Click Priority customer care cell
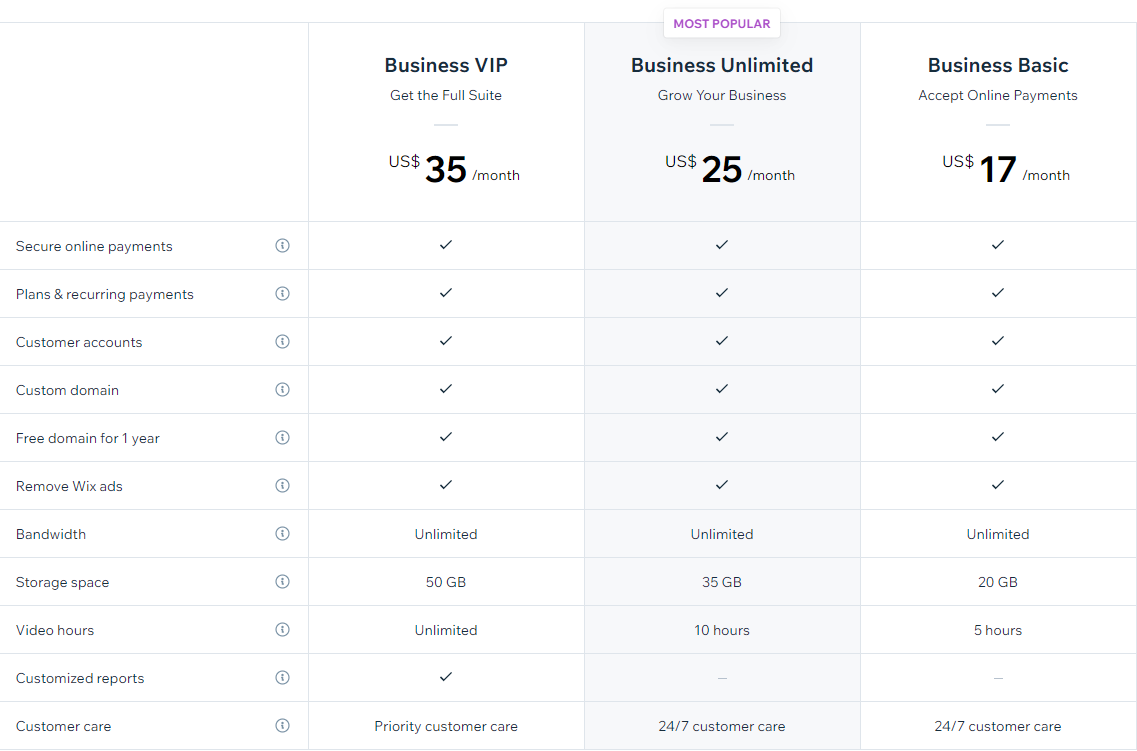The width and height of the screenshot is (1137, 751). 446,726
